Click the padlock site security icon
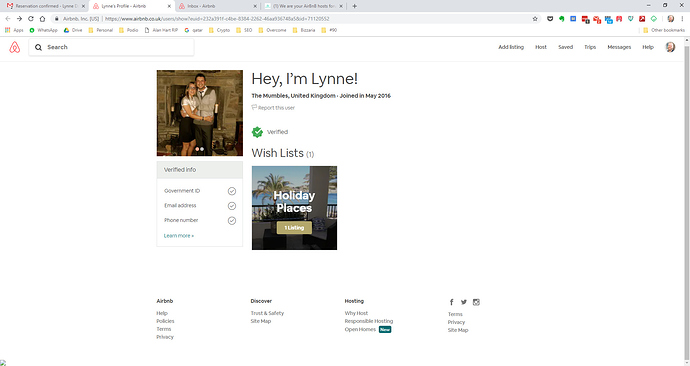 tap(56, 18)
